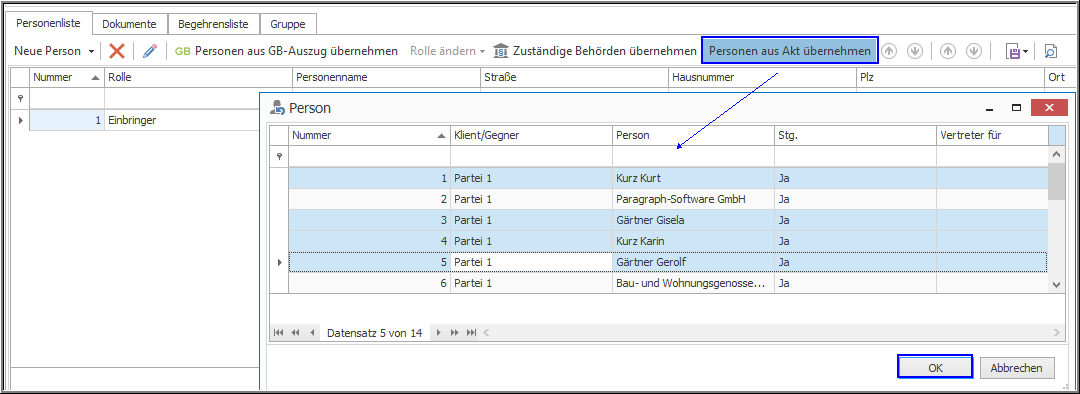The height and width of the screenshot is (394, 1080).
Task: Go to next record in navigator
Action: (x=439, y=333)
